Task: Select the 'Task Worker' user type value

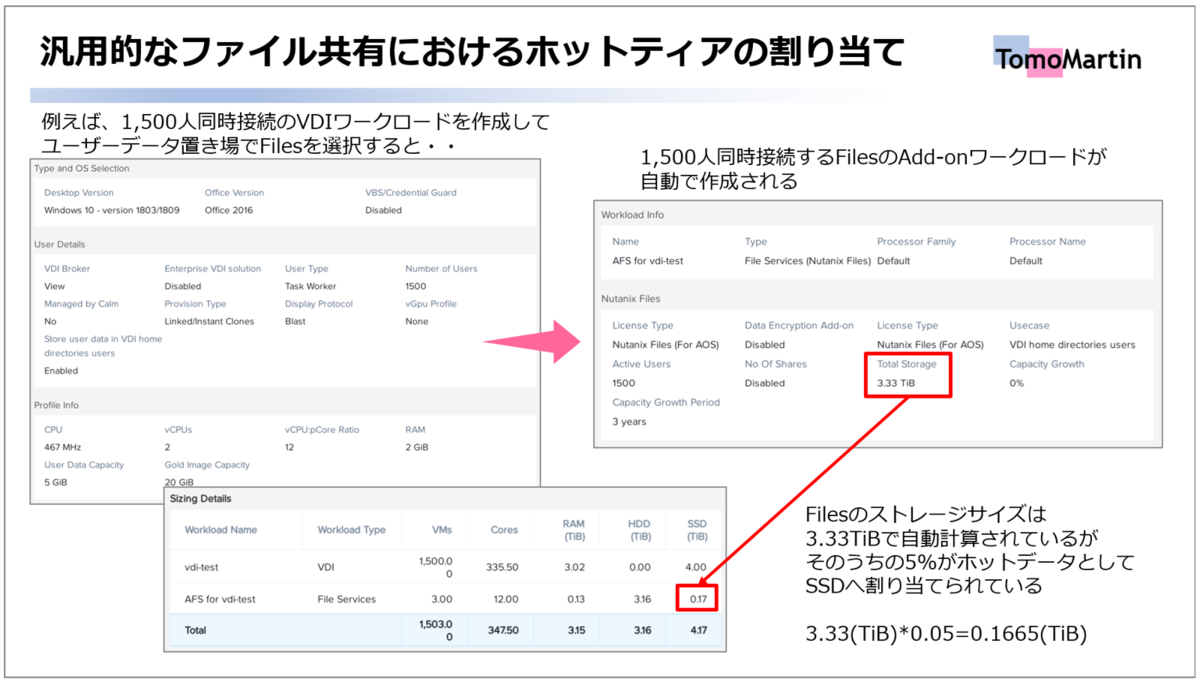Action: [313, 285]
